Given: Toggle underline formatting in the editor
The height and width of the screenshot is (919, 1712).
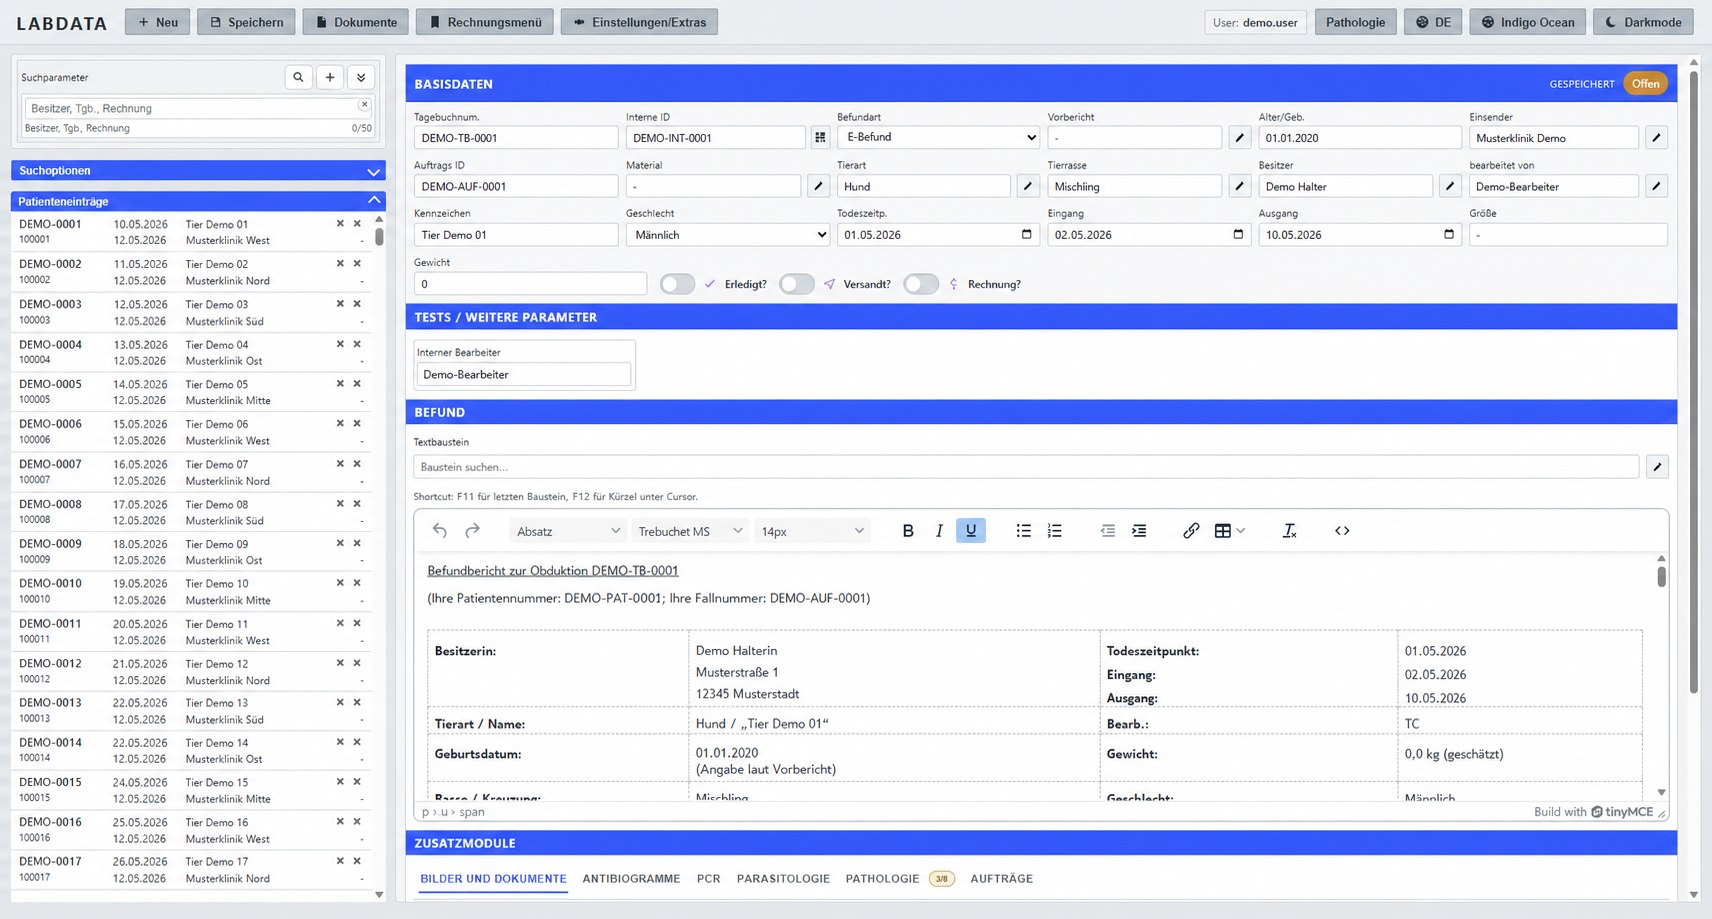Looking at the screenshot, I should click(971, 531).
